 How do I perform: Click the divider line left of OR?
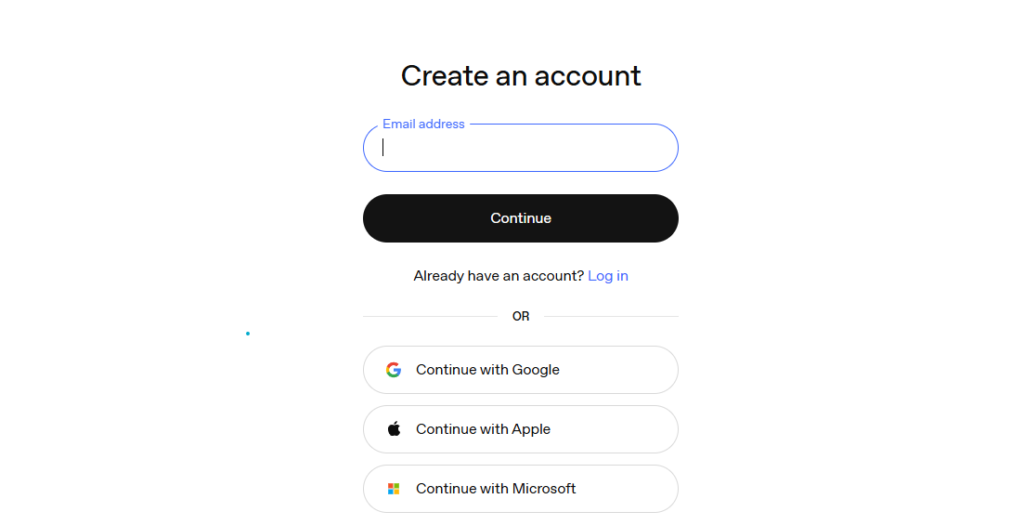(430, 316)
